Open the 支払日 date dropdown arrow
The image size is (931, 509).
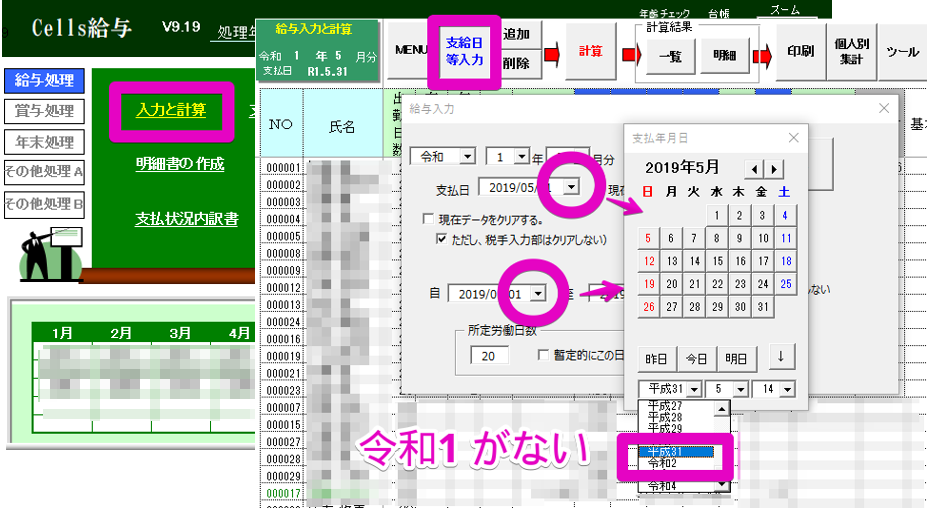click(571, 188)
